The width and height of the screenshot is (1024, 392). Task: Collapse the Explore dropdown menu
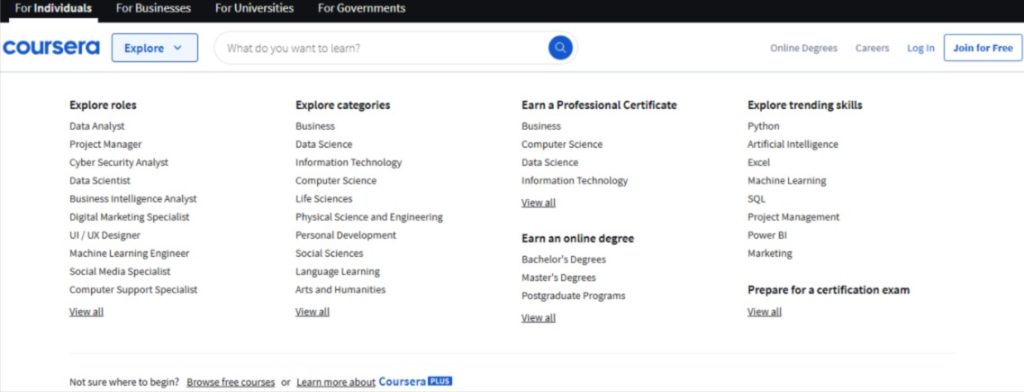coord(155,48)
